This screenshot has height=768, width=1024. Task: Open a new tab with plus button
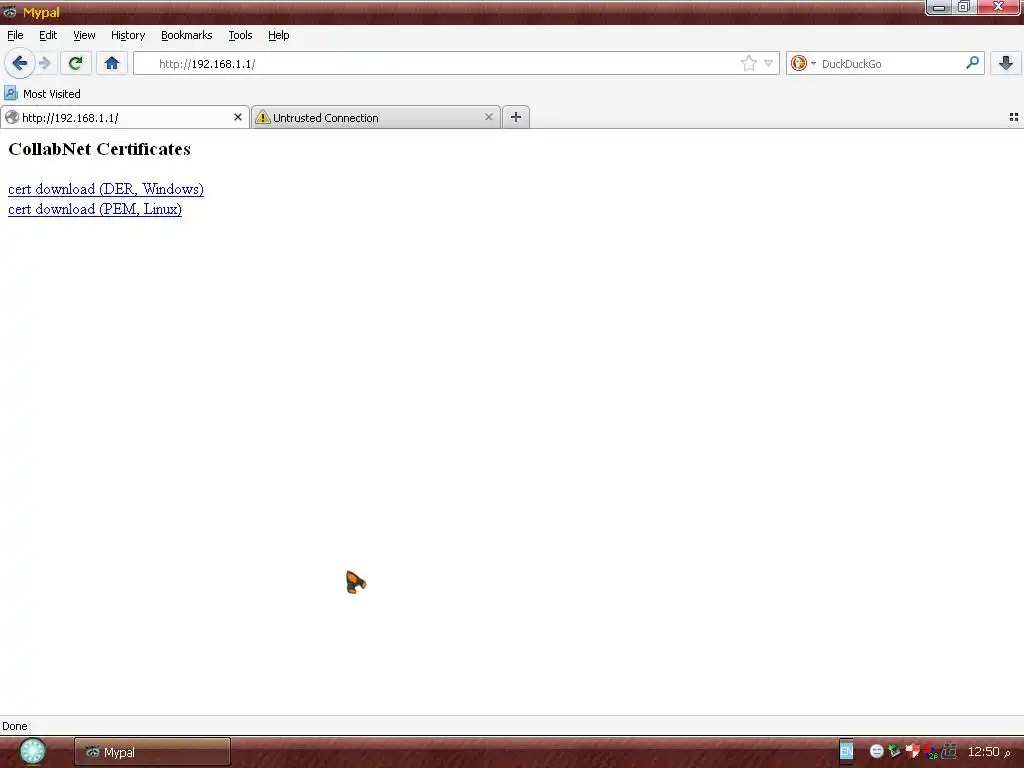pos(516,117)
